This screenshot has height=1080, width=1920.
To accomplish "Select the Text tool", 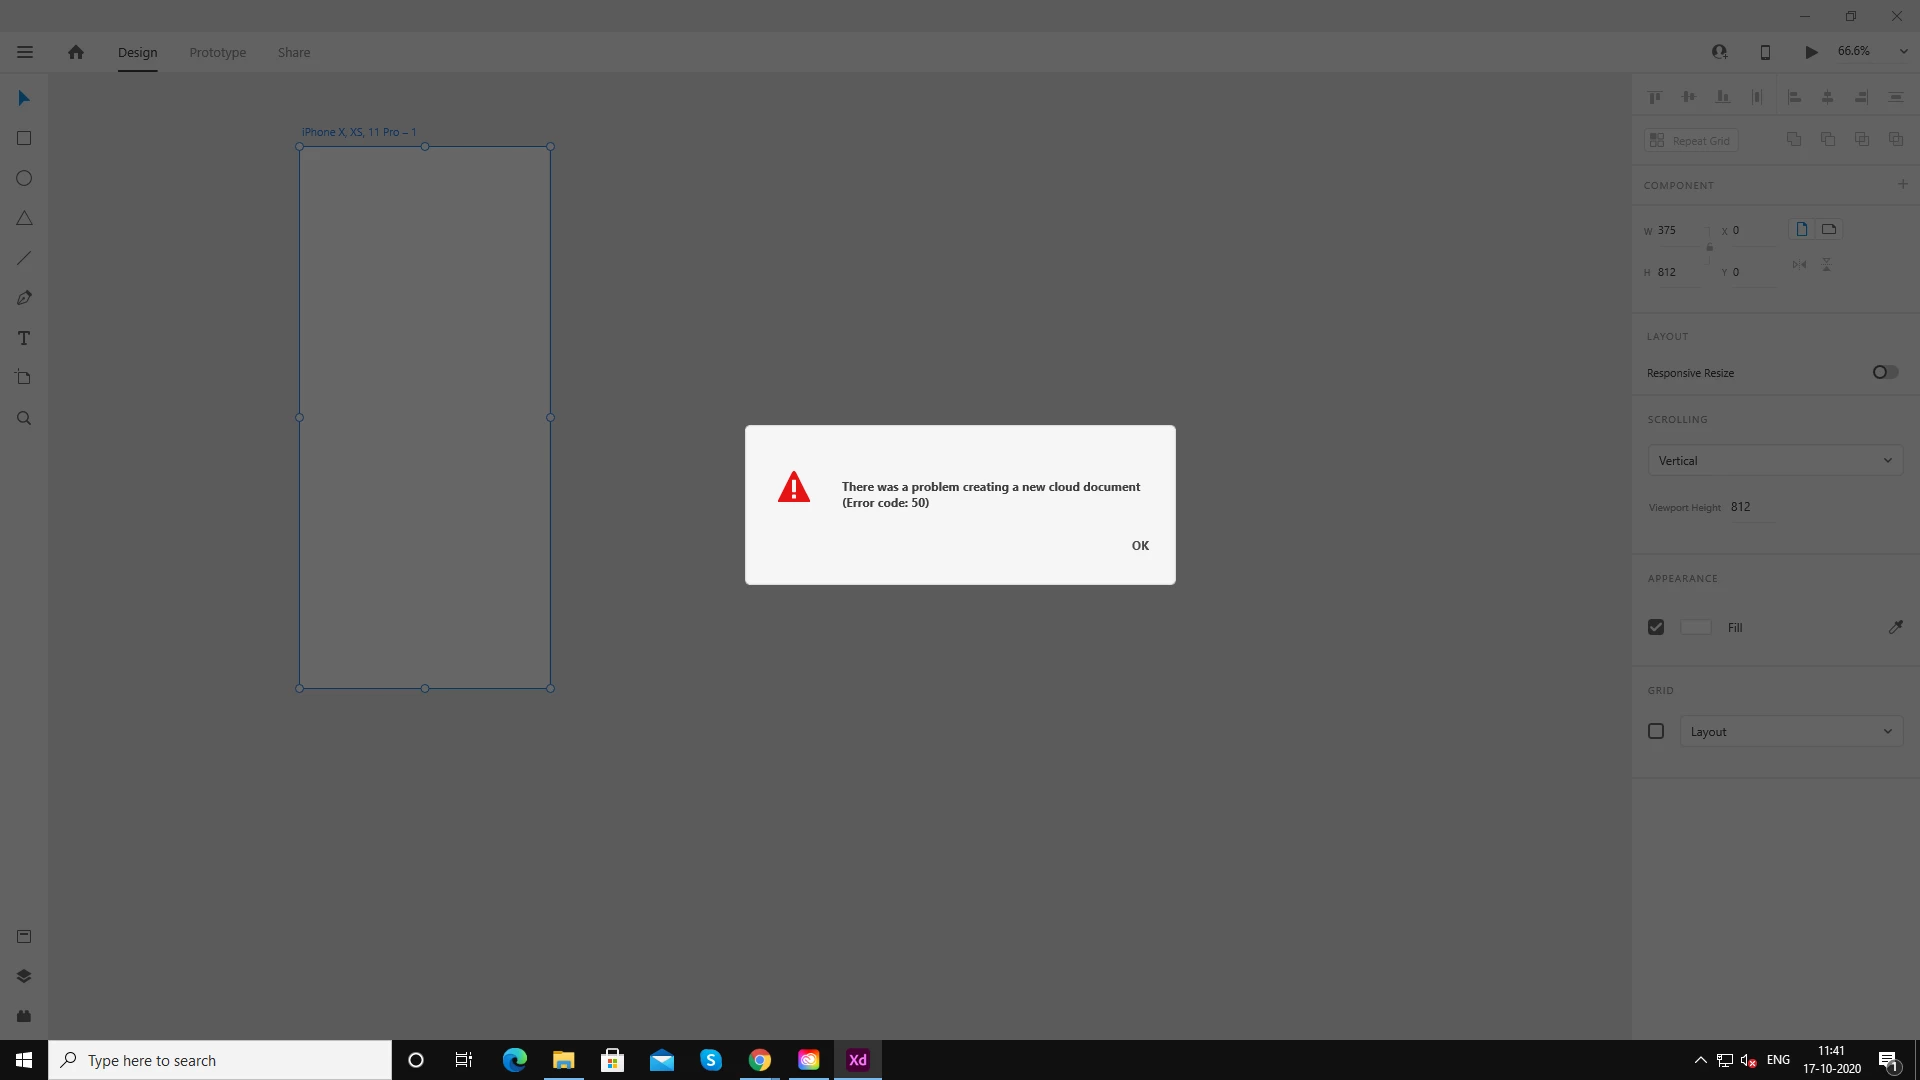I will coord(24,338).
